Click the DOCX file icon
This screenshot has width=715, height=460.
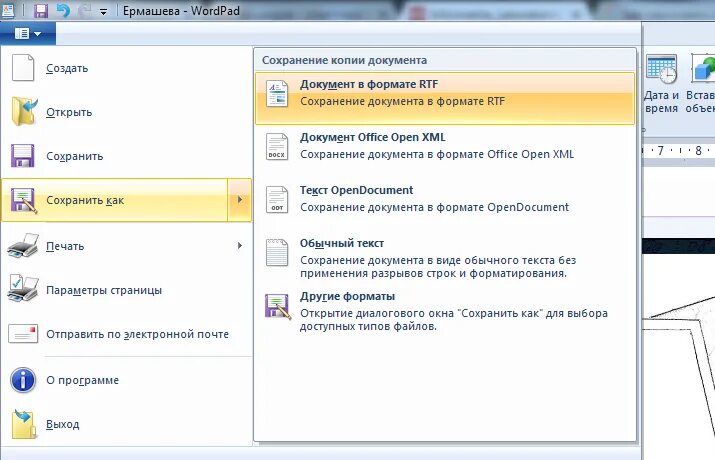[x=277, y=146]
